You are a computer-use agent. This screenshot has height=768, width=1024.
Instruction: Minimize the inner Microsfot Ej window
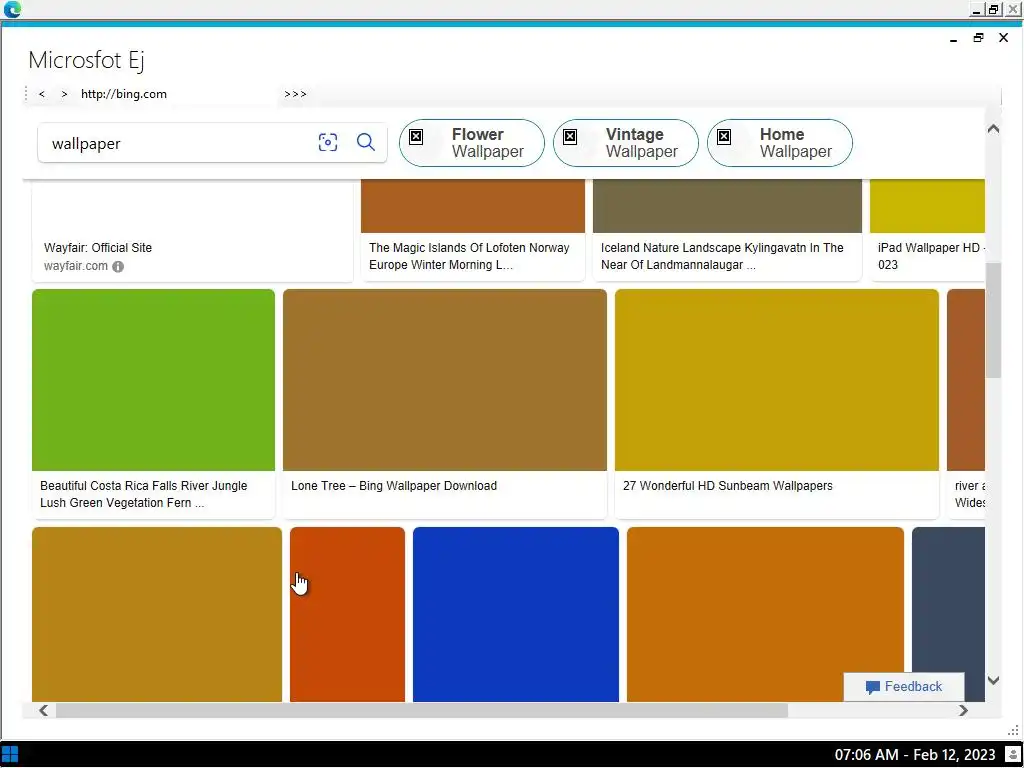click(x=953, y=39)
